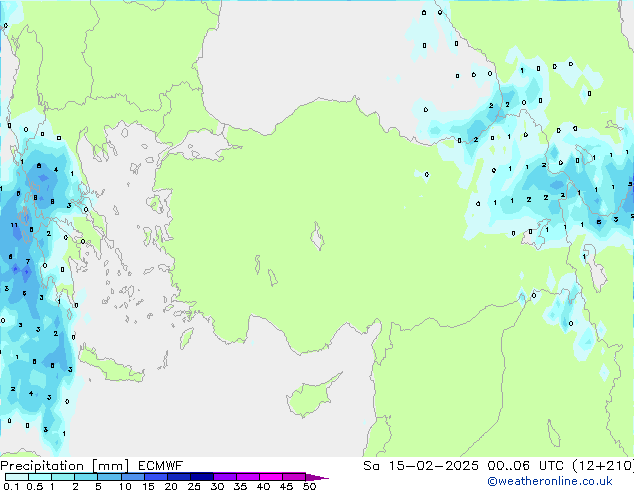The height and width of the screenshot is (490, 634).
Task: Click the 'ECMWF' model label
Action: tap(161, 466)
